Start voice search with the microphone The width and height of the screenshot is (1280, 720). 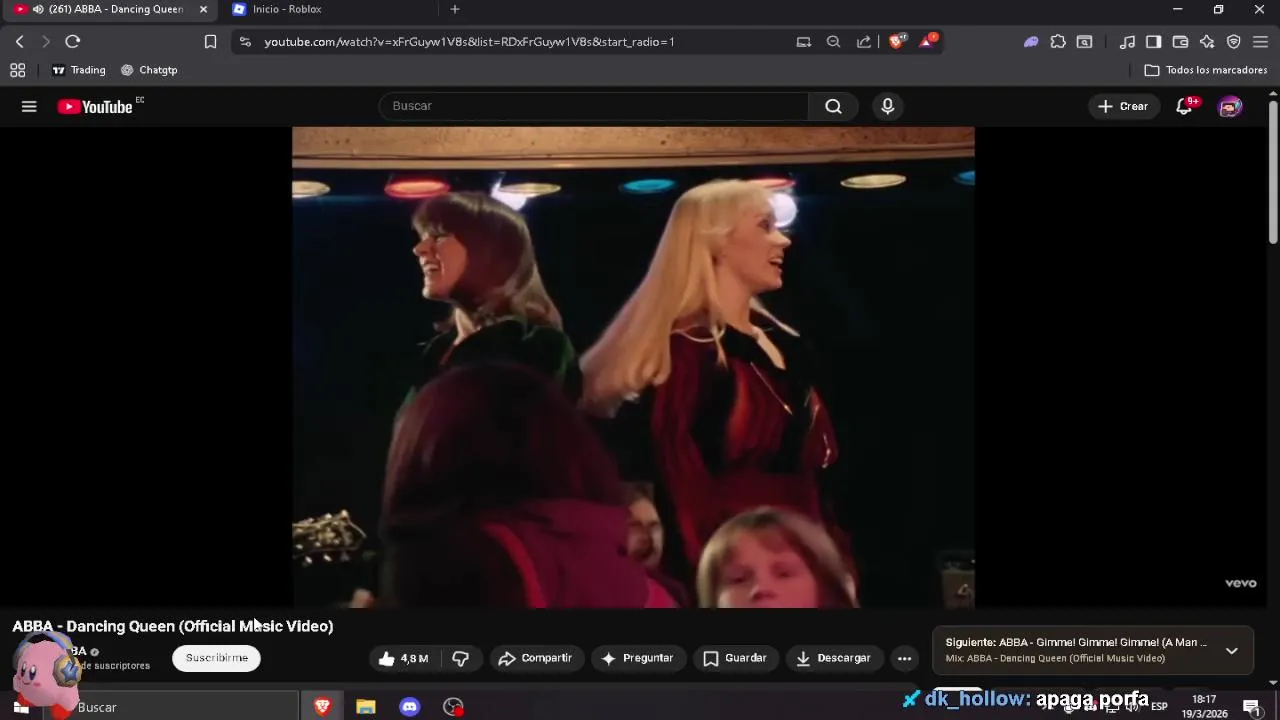coord(887,106)
